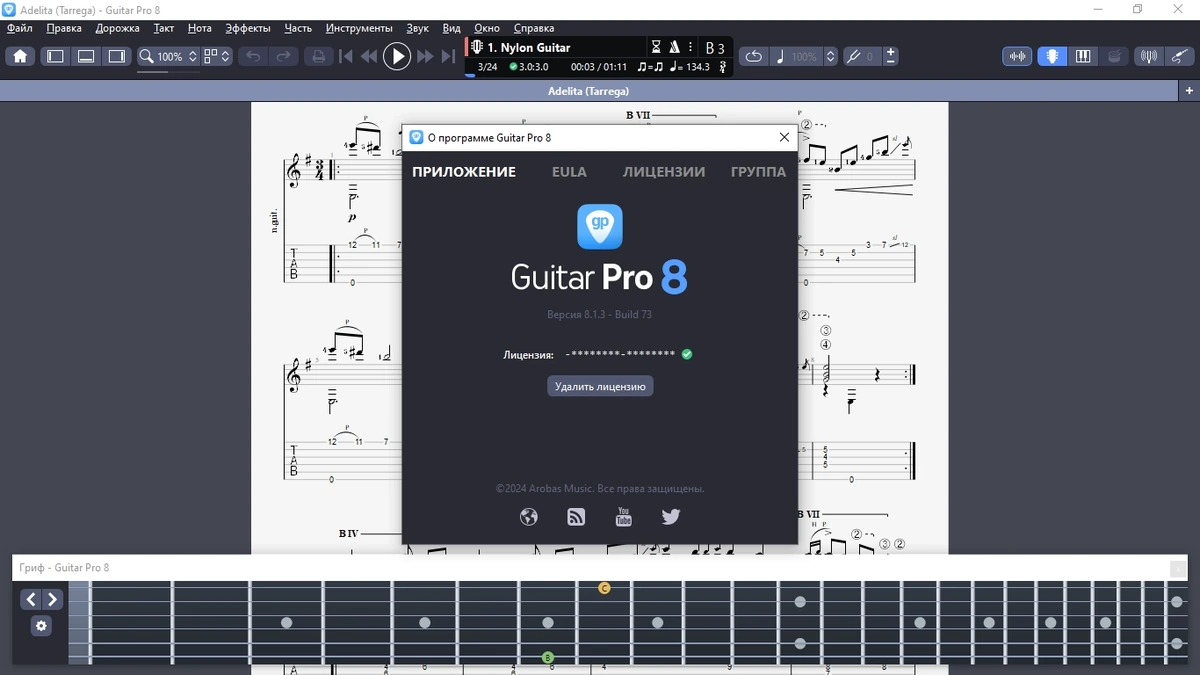Screen dimensions: 1200x675
Task: Click the B3 tuner note display
Action: (x=715, y=48)
